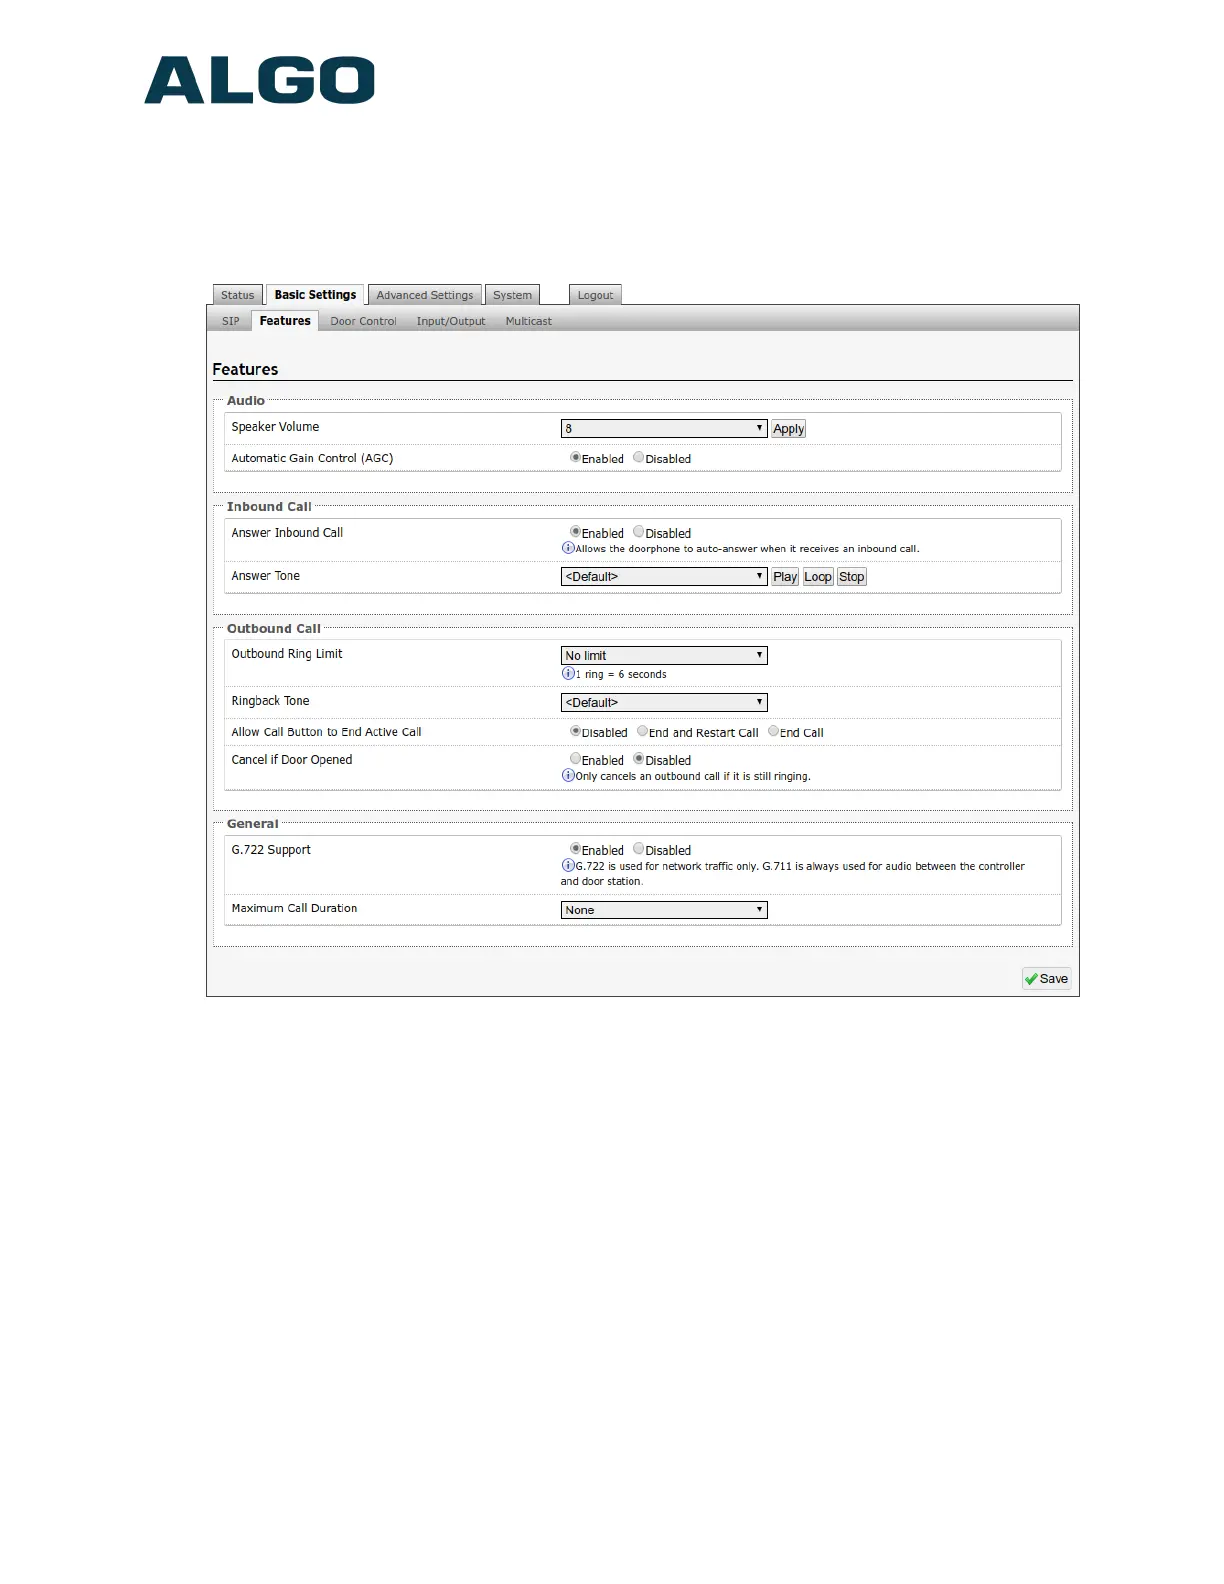1224x1584 pixels.
Task: Open the Speaker Volume dropdown
Action: [x=664, y=428]
